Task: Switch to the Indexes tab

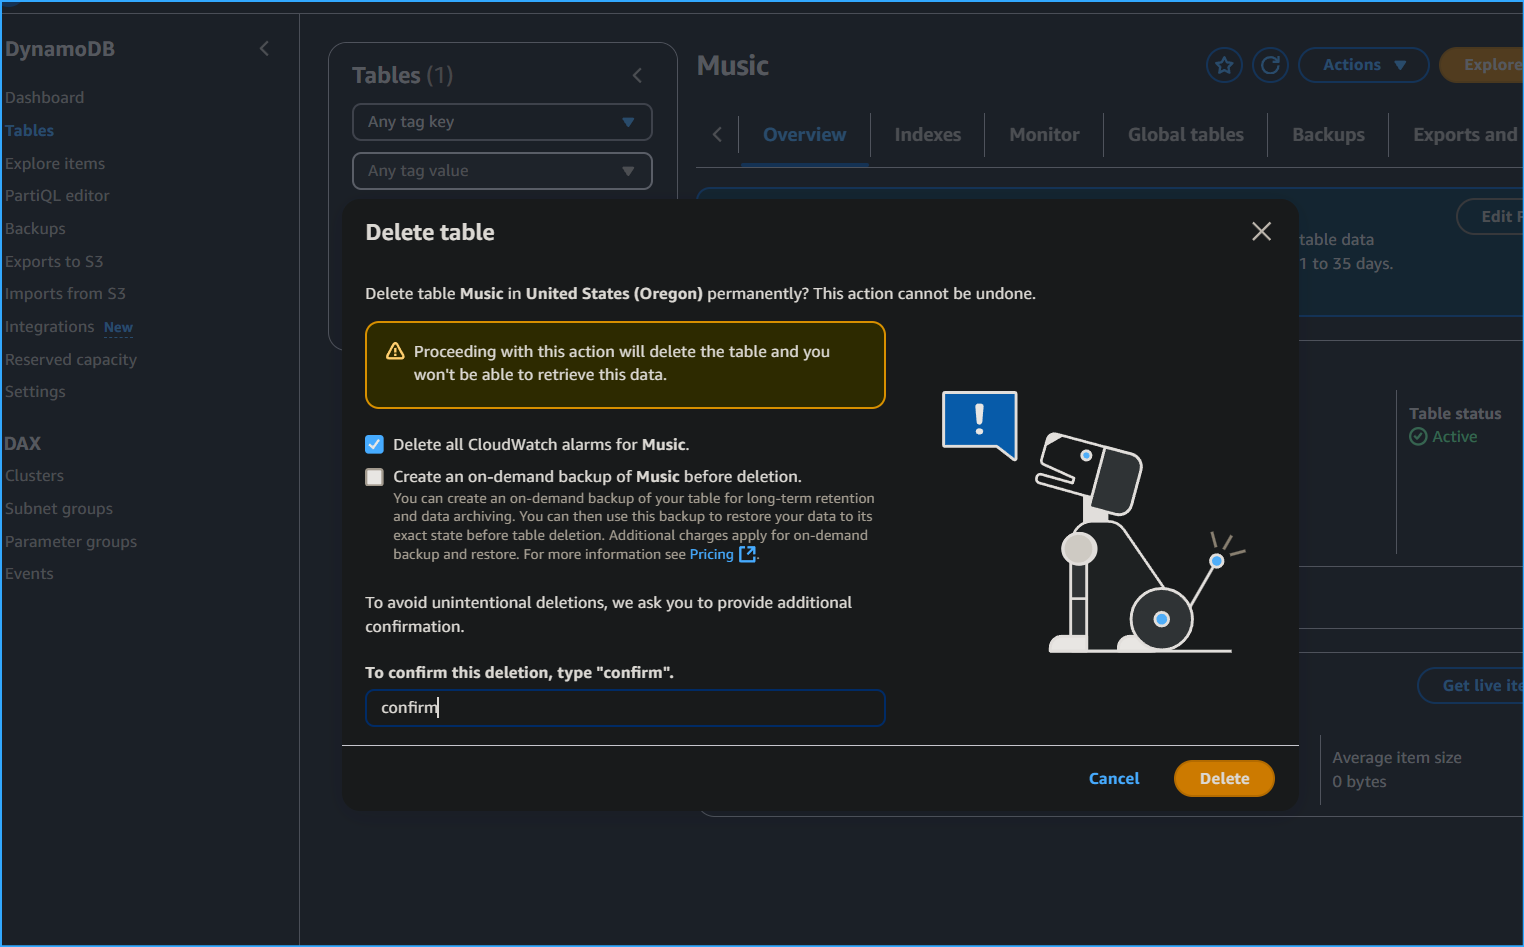Action: tap(927, 135)
